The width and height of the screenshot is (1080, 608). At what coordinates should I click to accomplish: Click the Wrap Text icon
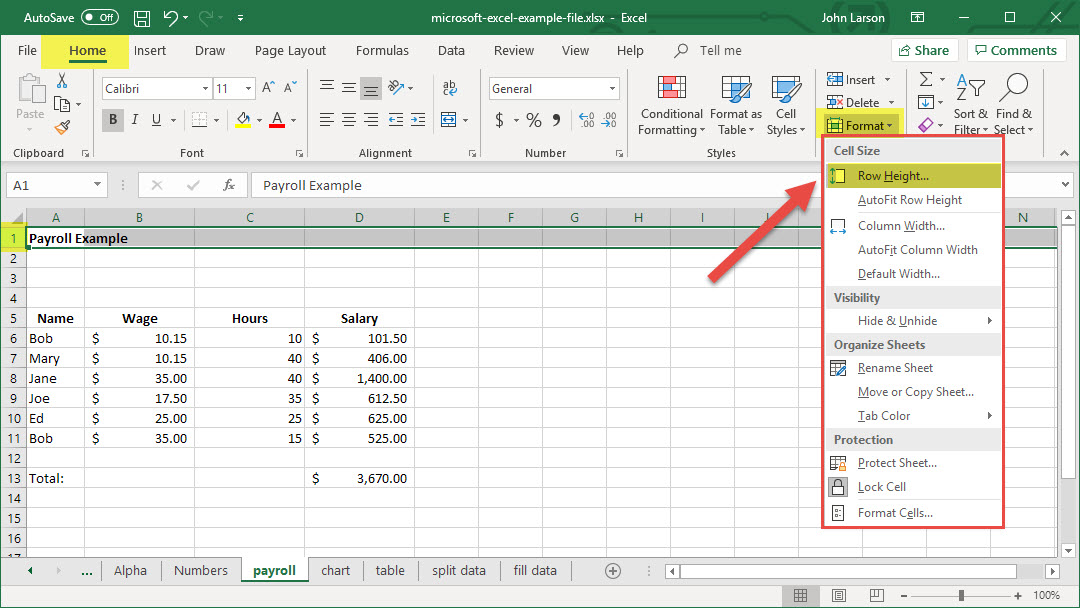coord(449,88)
